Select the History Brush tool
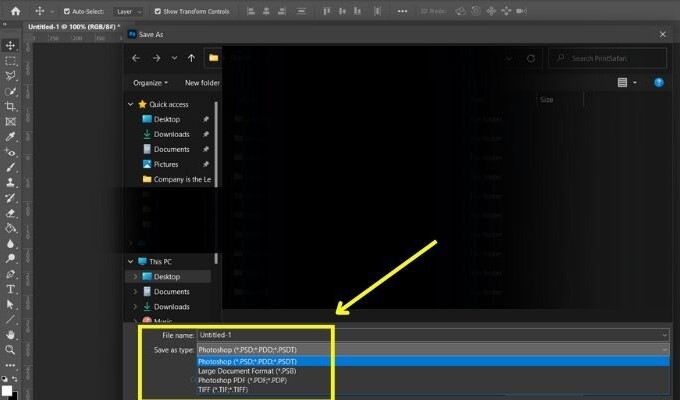 [10, 198]
